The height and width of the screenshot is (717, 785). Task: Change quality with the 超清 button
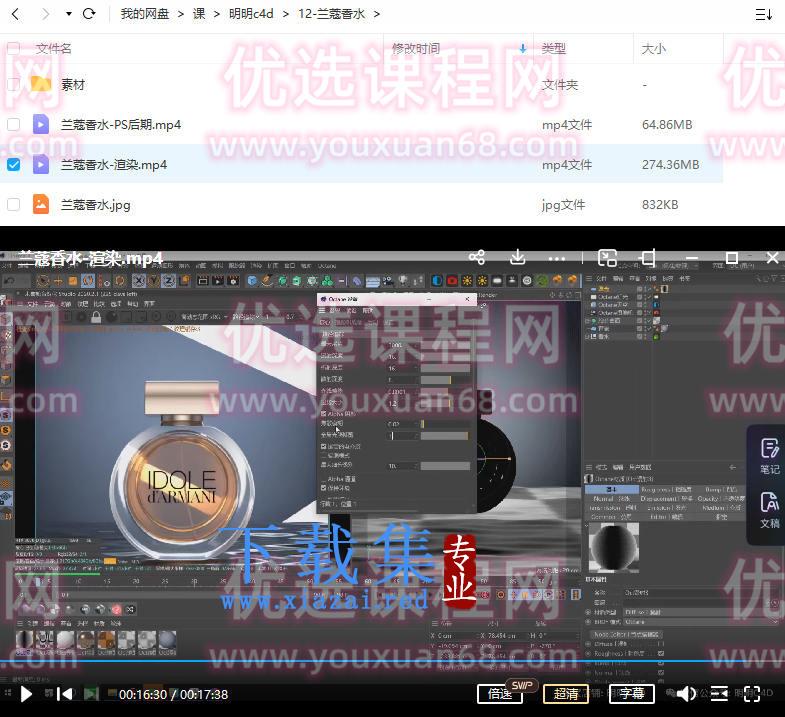pos(566,694)
